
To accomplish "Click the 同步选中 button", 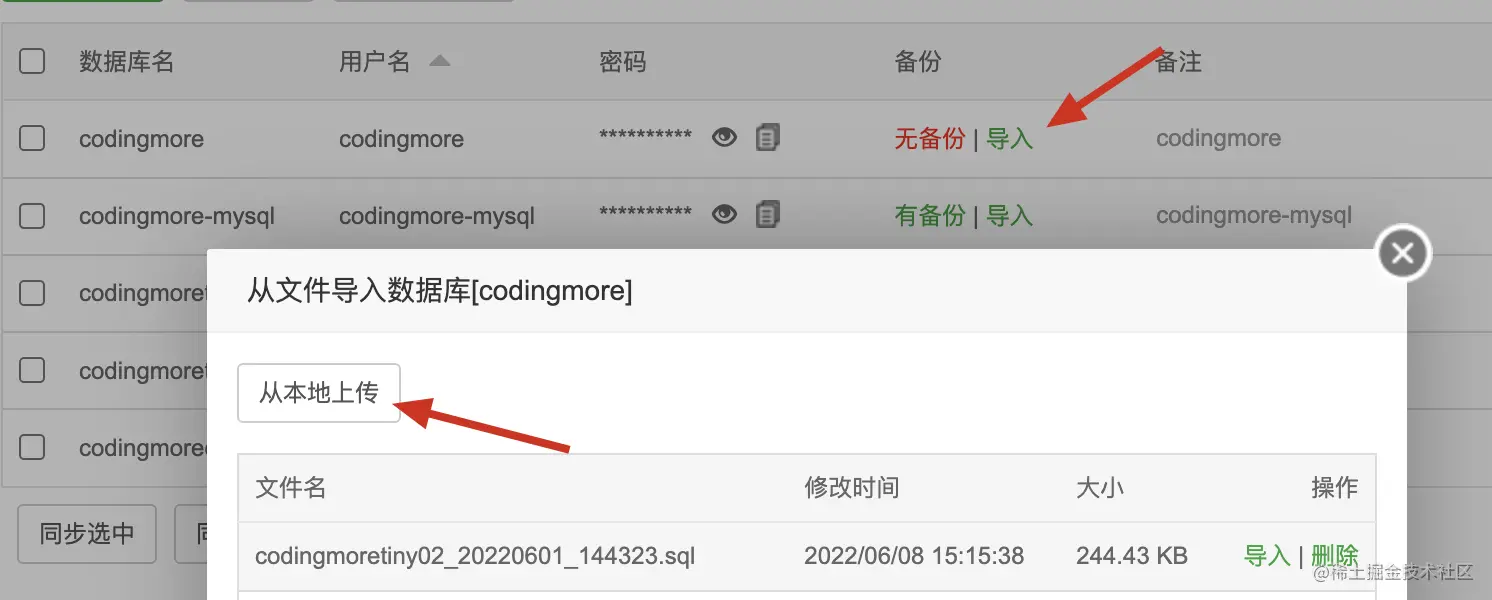I will pyautogui.click(x=87, y=534).
